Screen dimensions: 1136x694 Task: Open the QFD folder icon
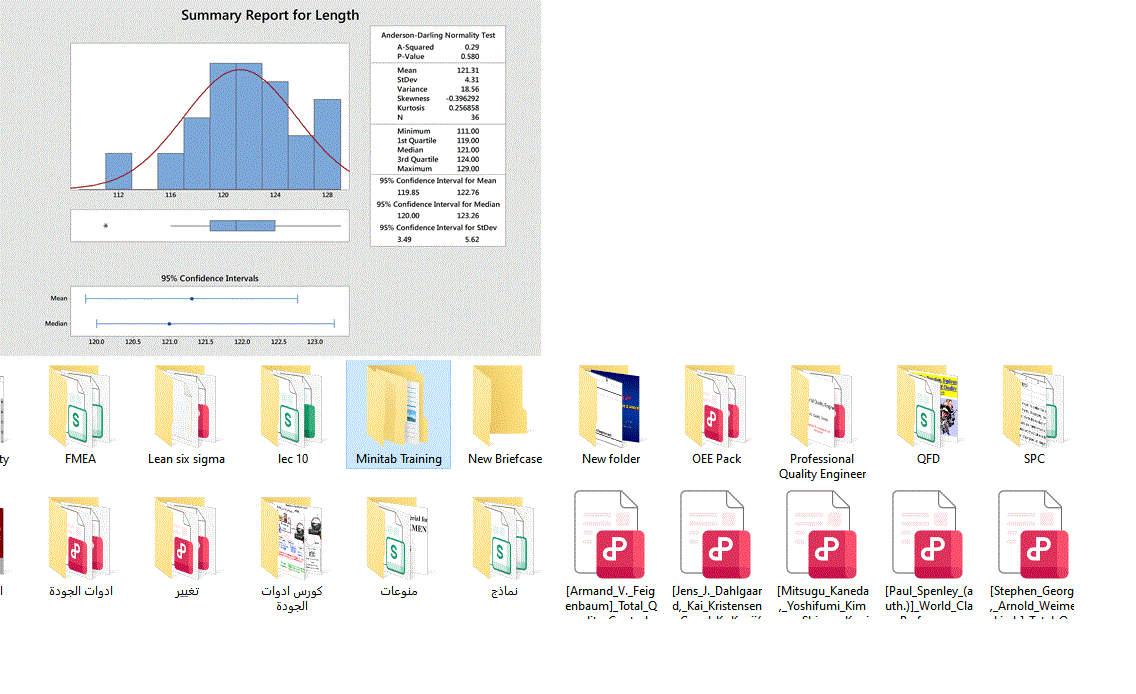point(928,406)
